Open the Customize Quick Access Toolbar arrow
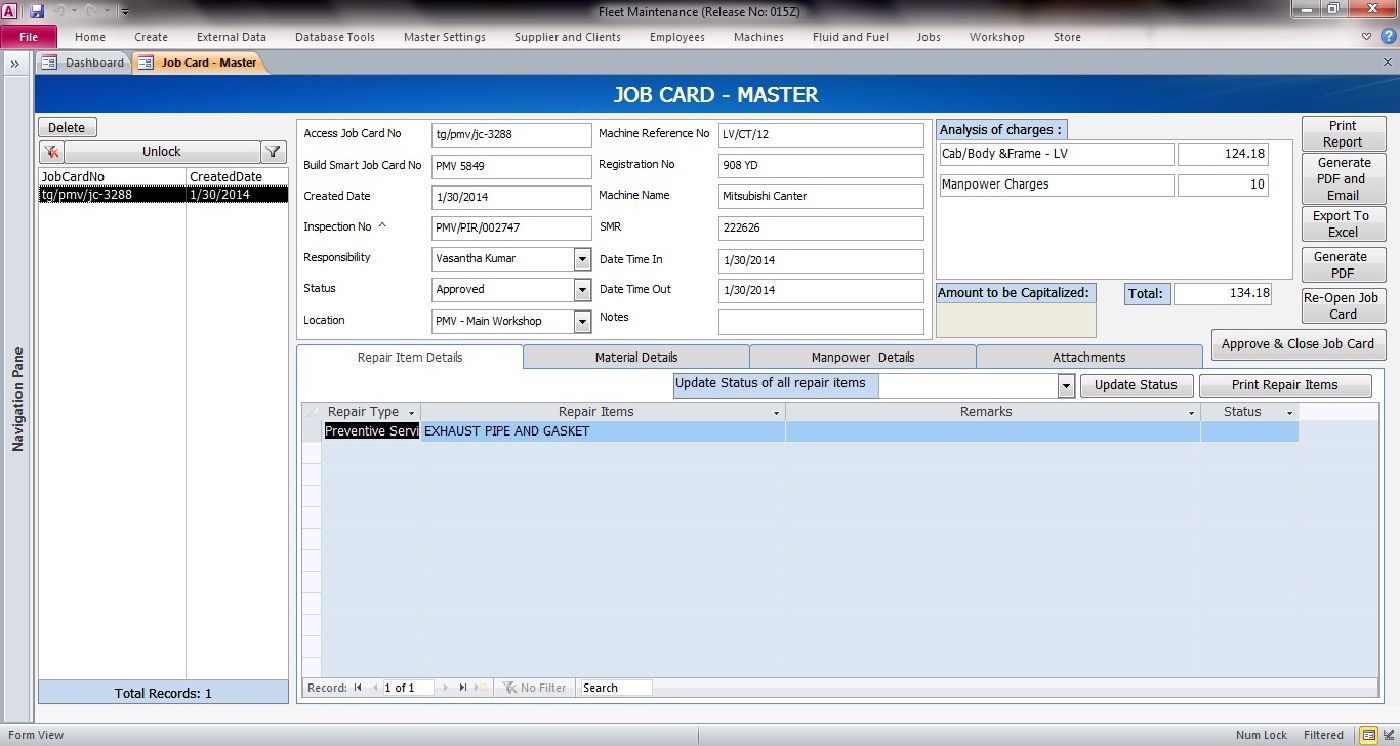Image resolution: width=1400 pixels, height=746 pixels. (125, 12)
